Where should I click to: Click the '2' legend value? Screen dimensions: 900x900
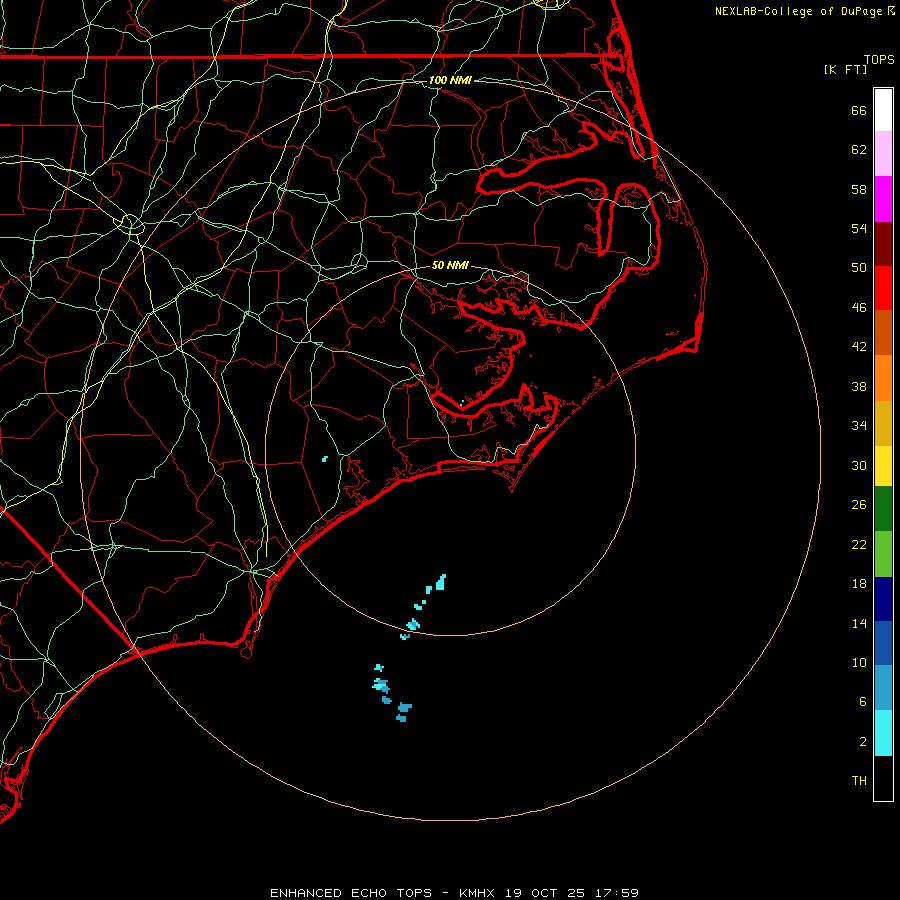point(863,742)
